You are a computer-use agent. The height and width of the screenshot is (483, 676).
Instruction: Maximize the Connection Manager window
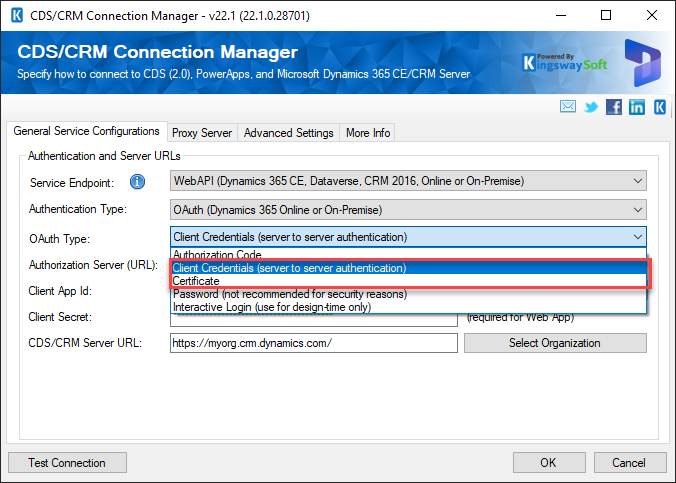click(x=606, y=16)
